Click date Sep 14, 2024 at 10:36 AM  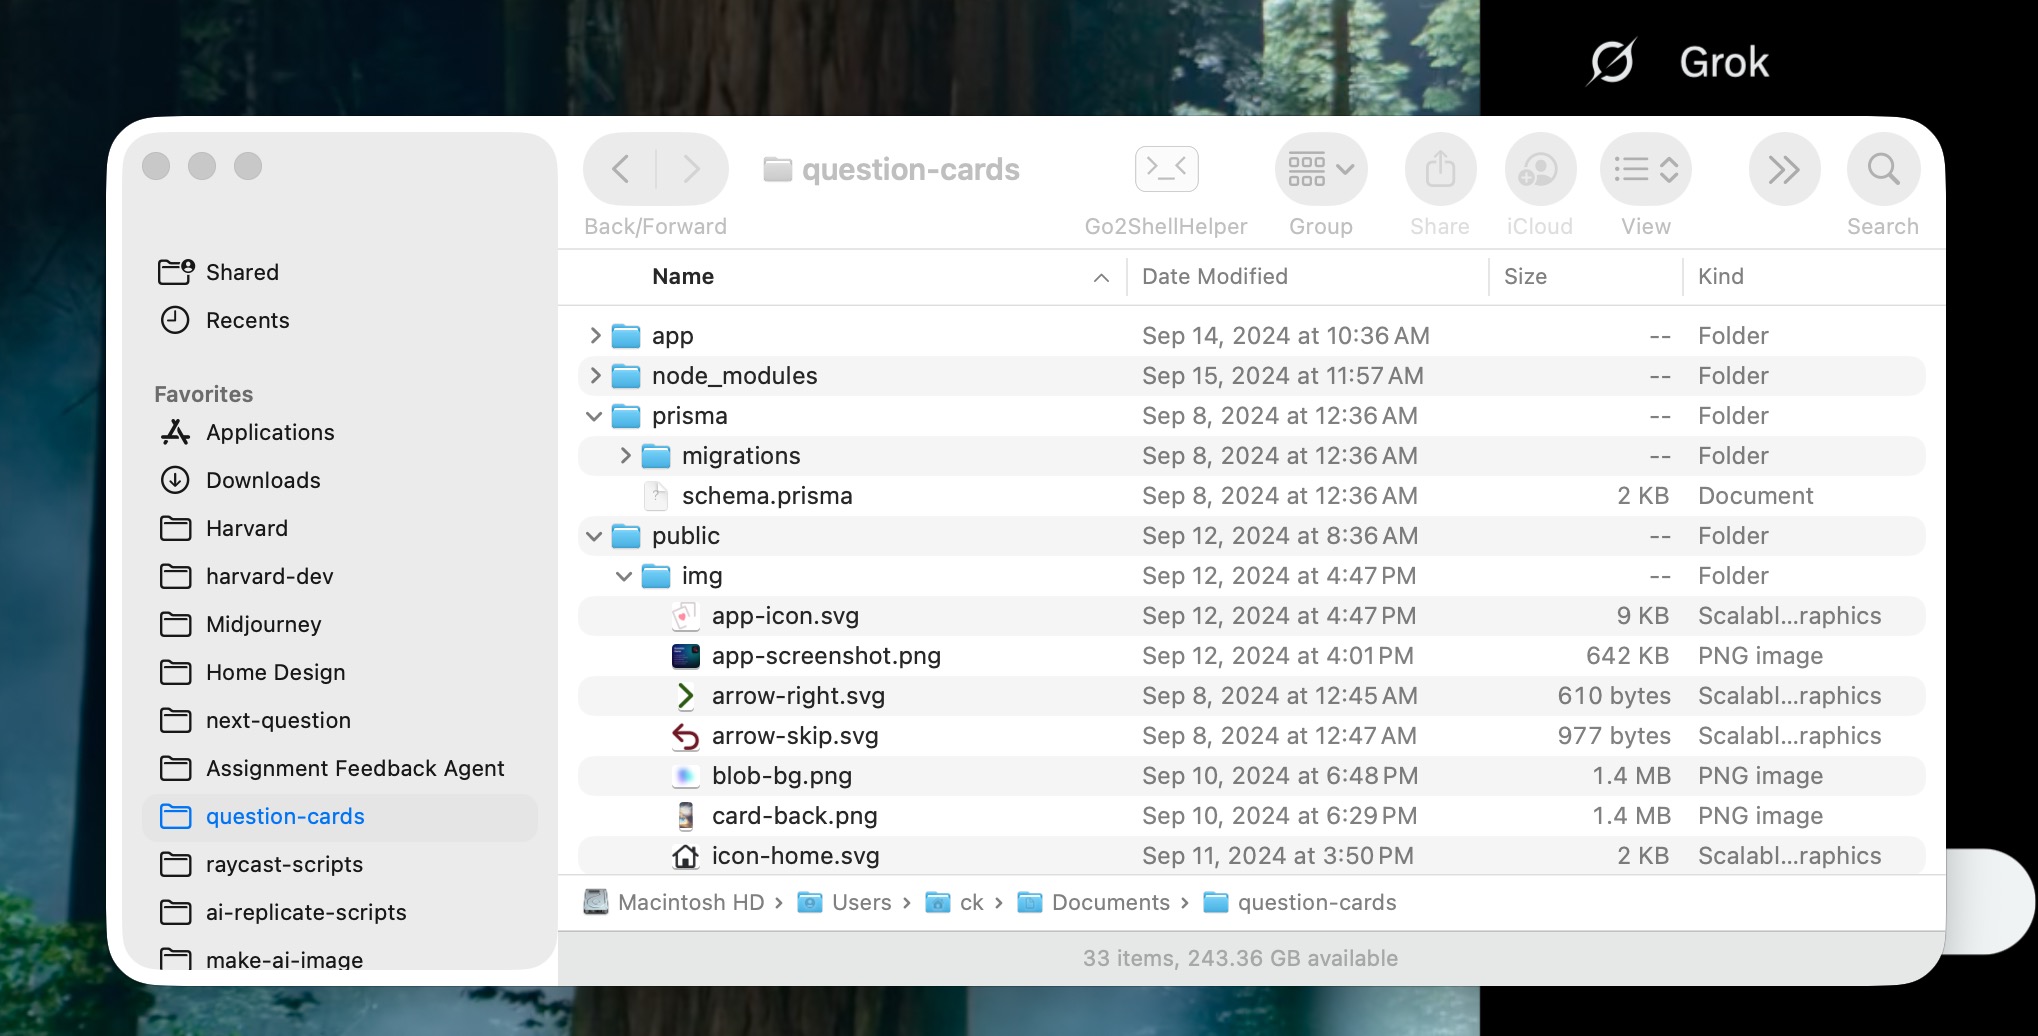coord(1285,335)
